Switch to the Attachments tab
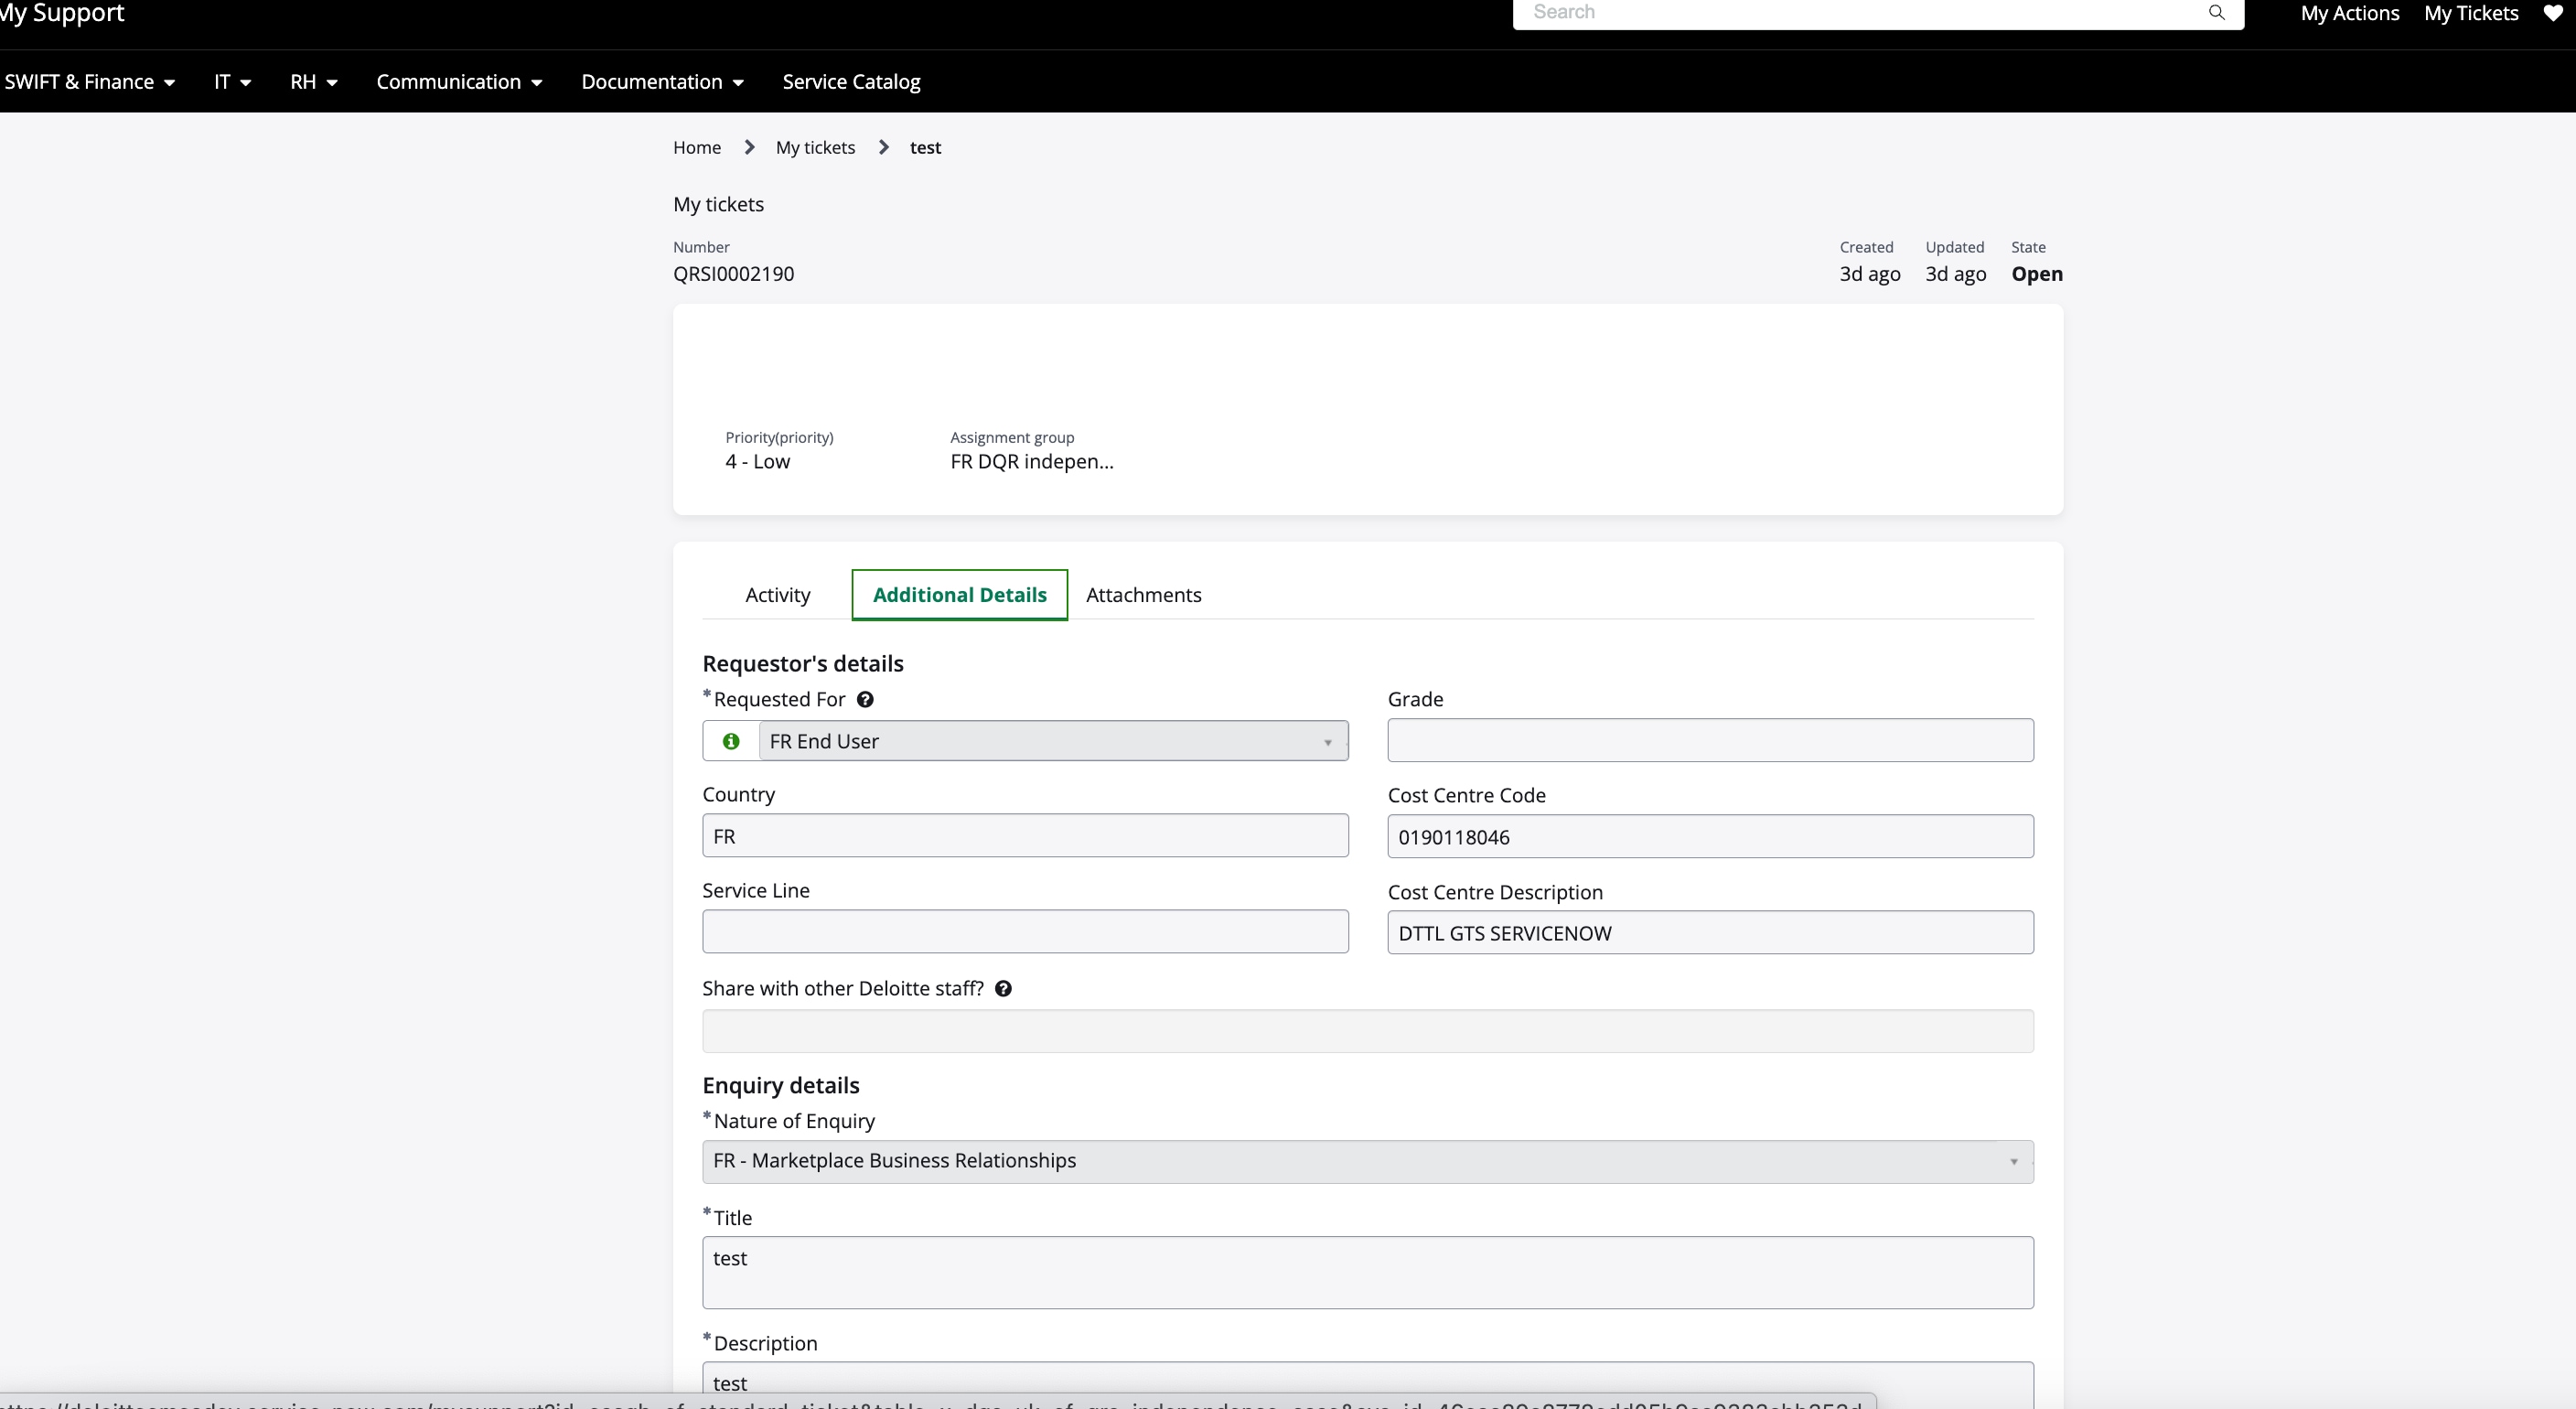The width and height of the screenshot is (2576, 1409). click(1145, 594)
